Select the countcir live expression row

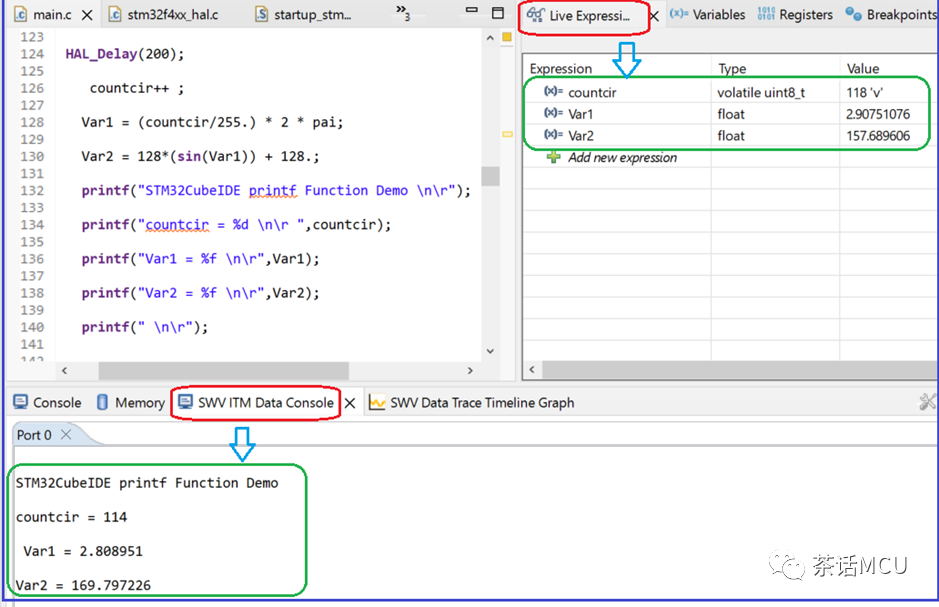click(730, 92)
